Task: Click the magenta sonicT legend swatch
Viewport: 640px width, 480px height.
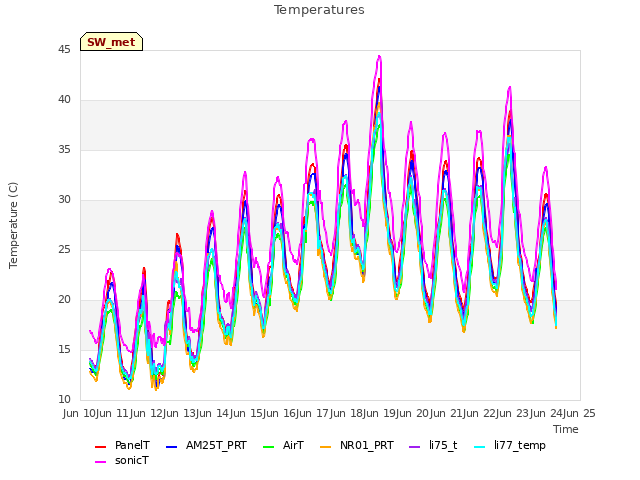Action: (x=100, y=462)
